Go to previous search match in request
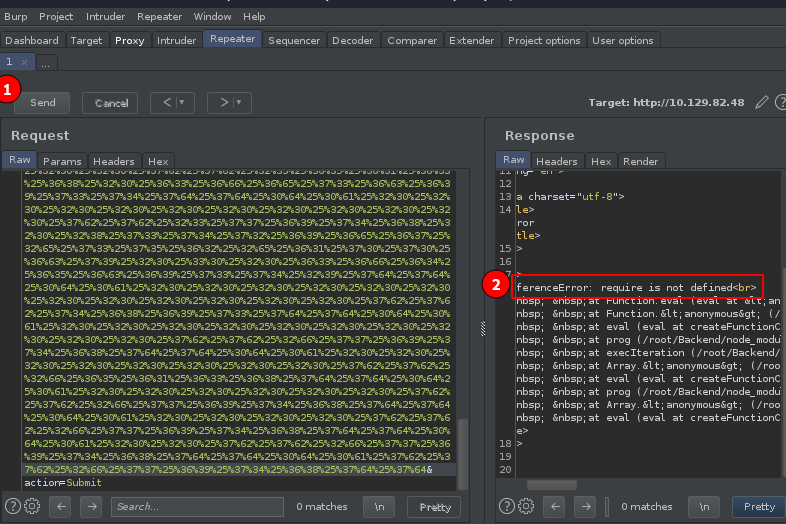This screenshot has width=786, height=524. click(60, 506)
